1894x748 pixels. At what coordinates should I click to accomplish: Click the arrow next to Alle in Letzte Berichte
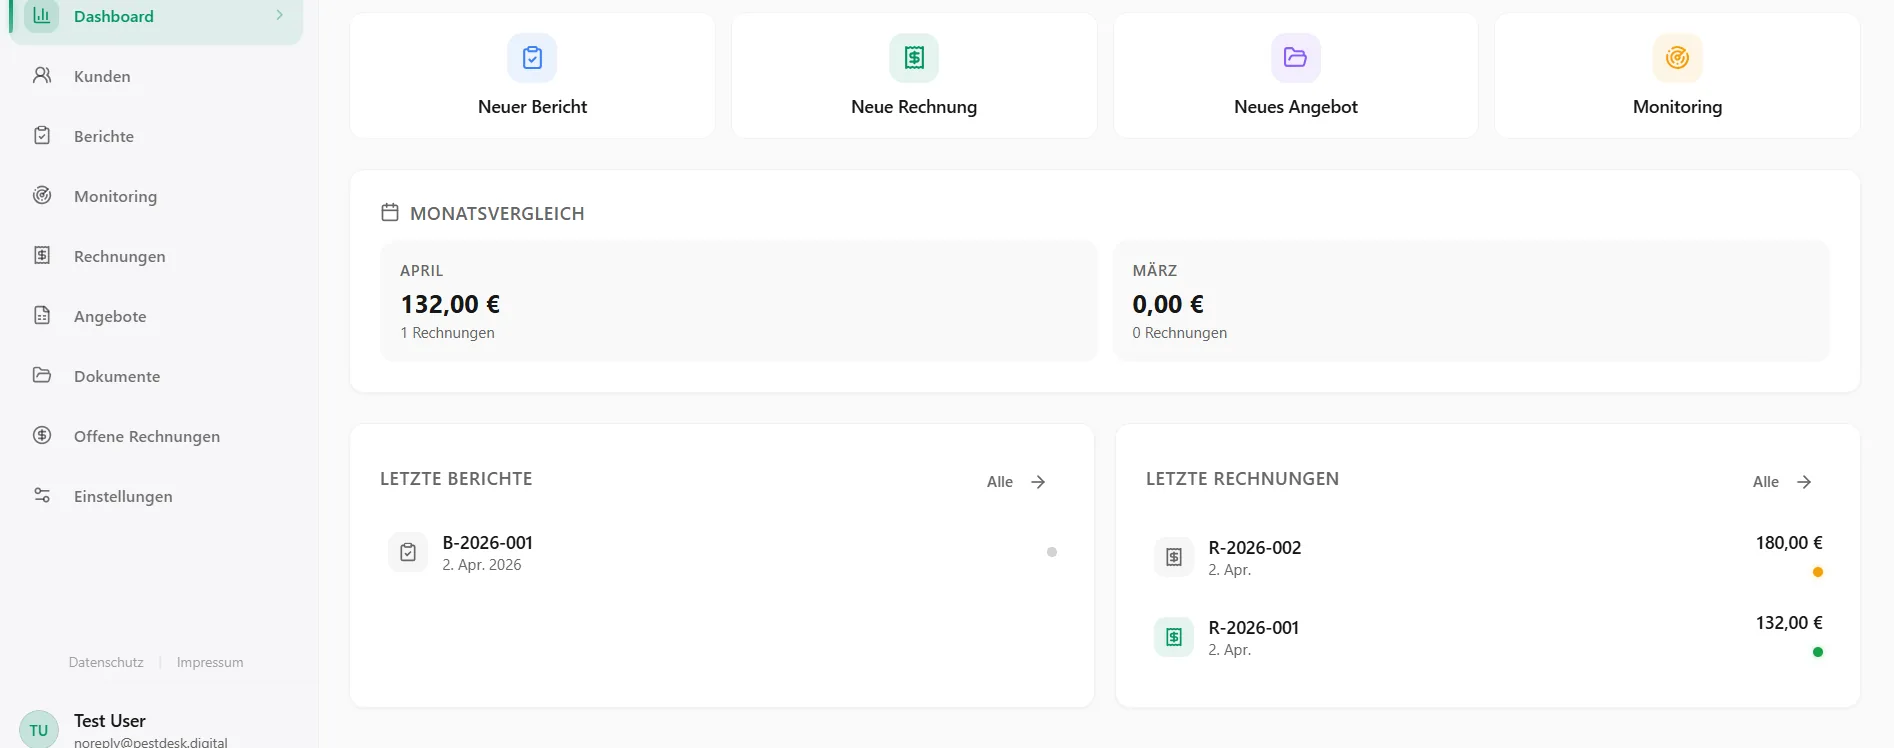(1038, 482)
